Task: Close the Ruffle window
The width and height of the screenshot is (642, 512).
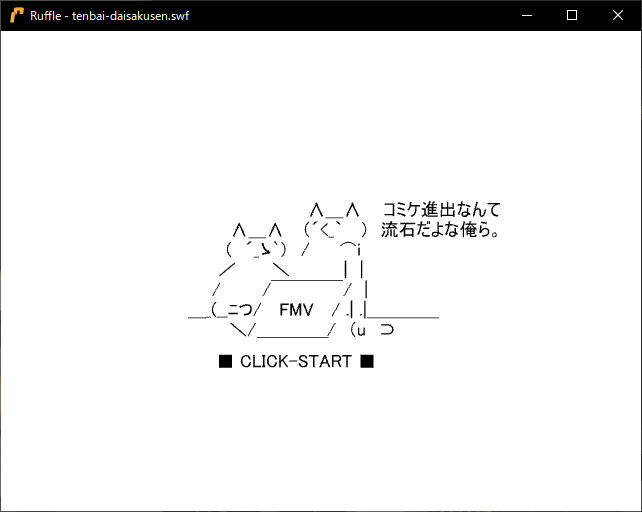Action: 618,15
